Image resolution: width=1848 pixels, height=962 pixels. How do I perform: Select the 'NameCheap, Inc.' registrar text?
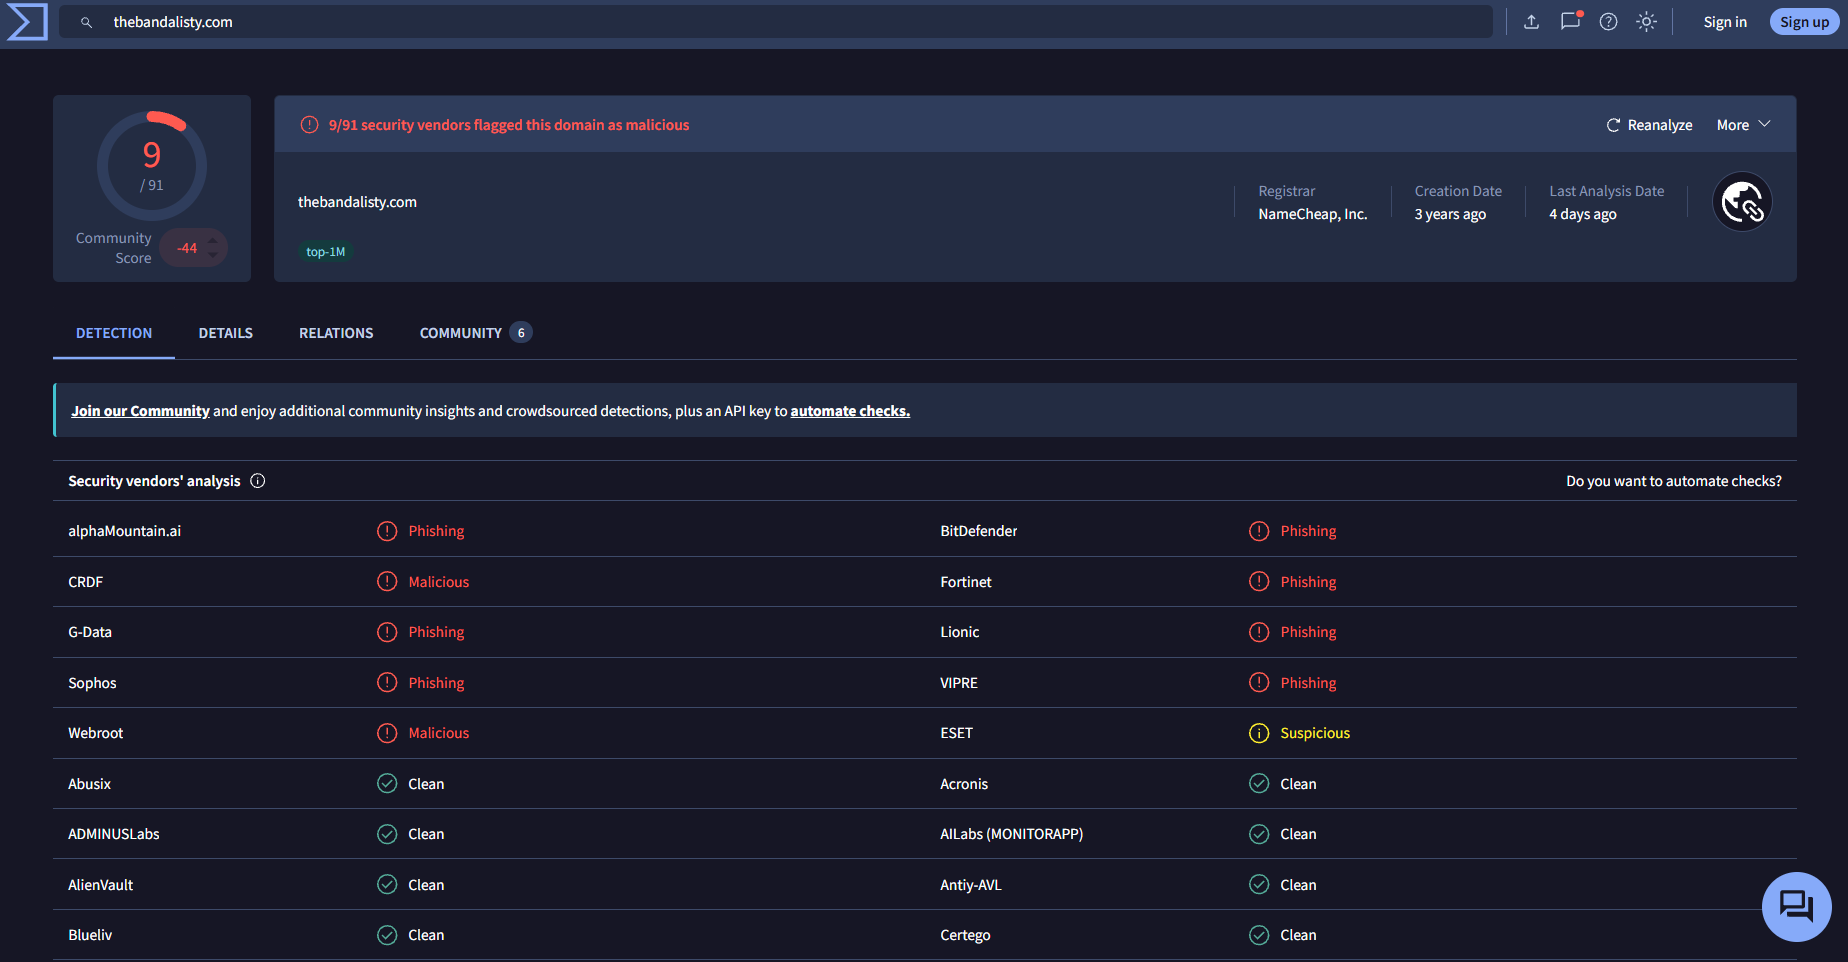(1312, 214)
